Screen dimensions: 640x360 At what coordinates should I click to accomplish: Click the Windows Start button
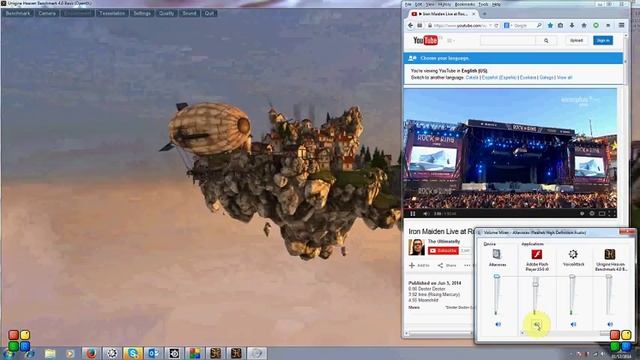coord(9,354)
